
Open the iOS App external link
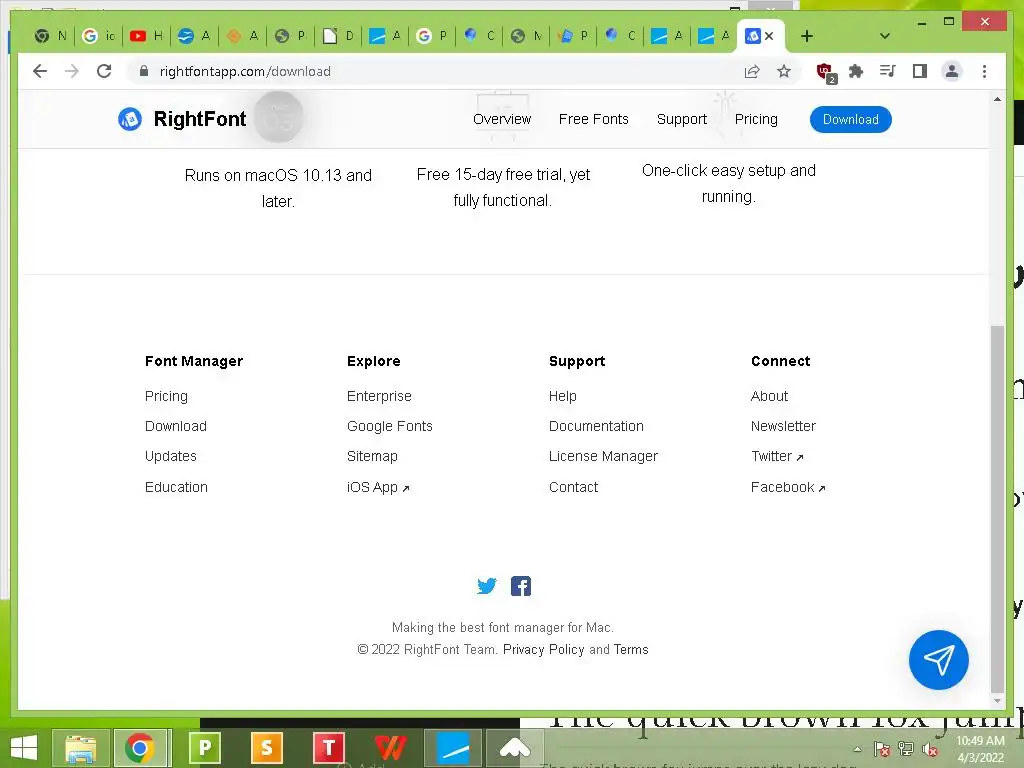[377, 487]
